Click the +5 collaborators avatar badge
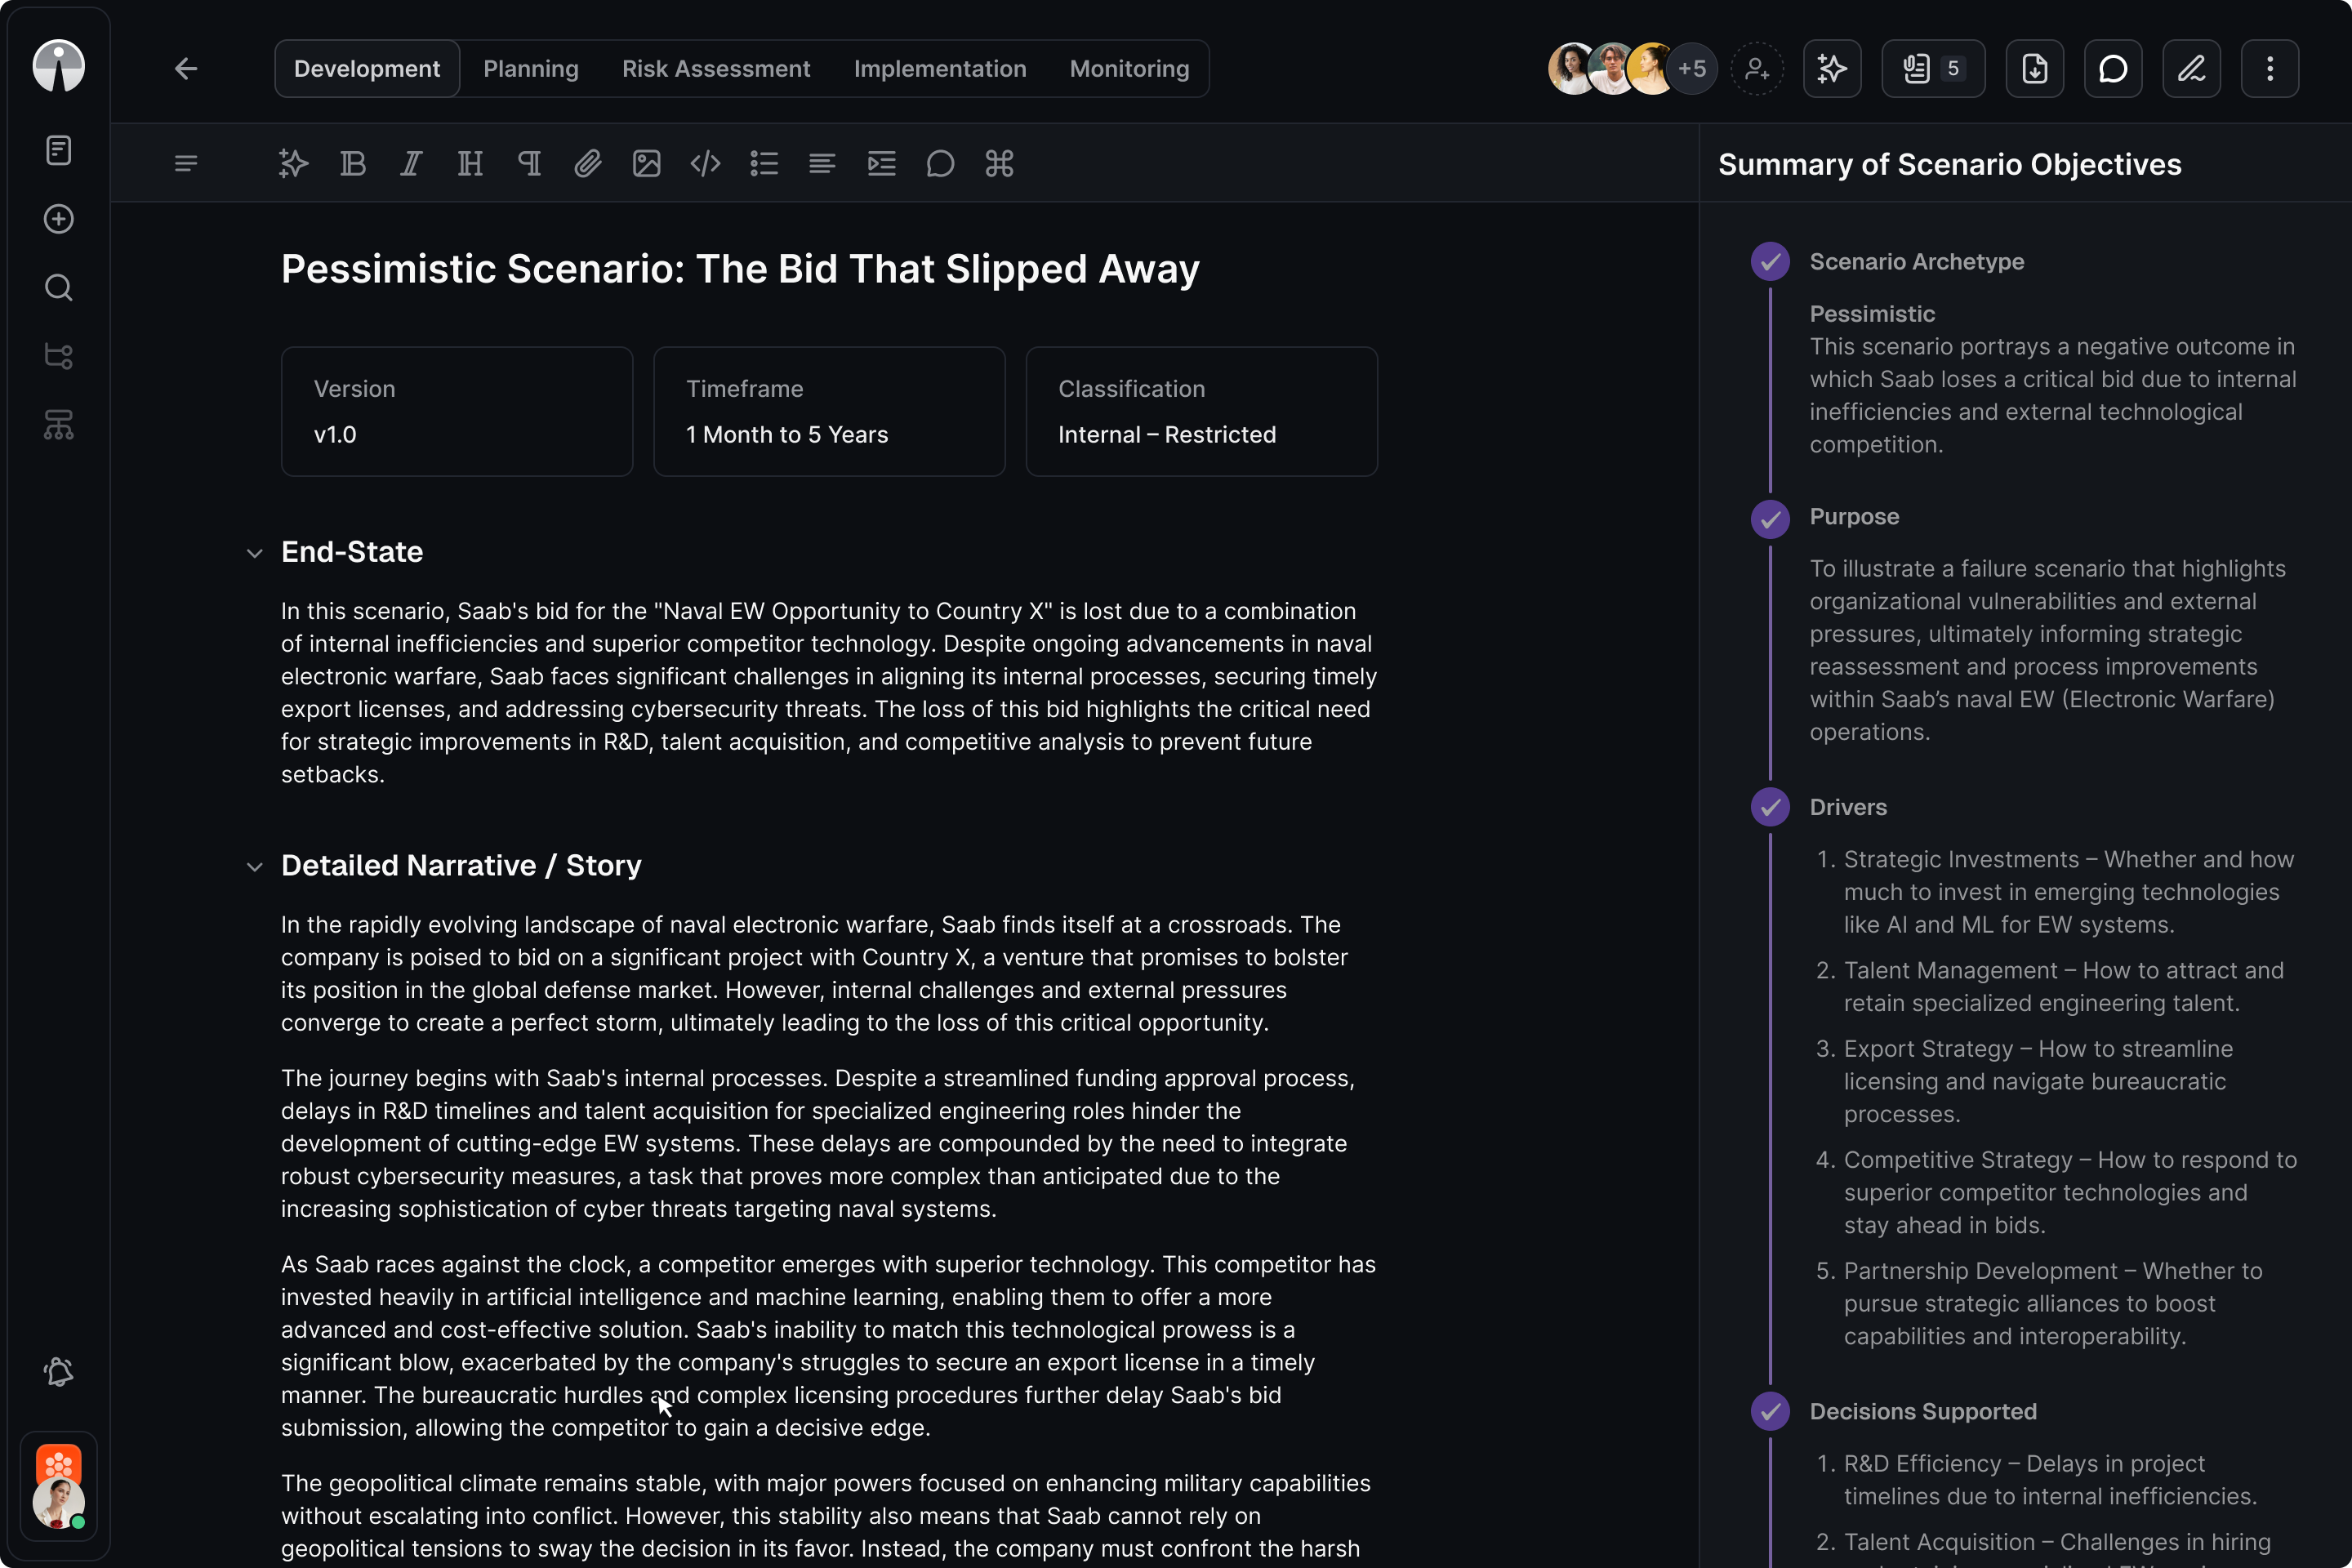2352x1568 pixels. (x=1692, y=69)
